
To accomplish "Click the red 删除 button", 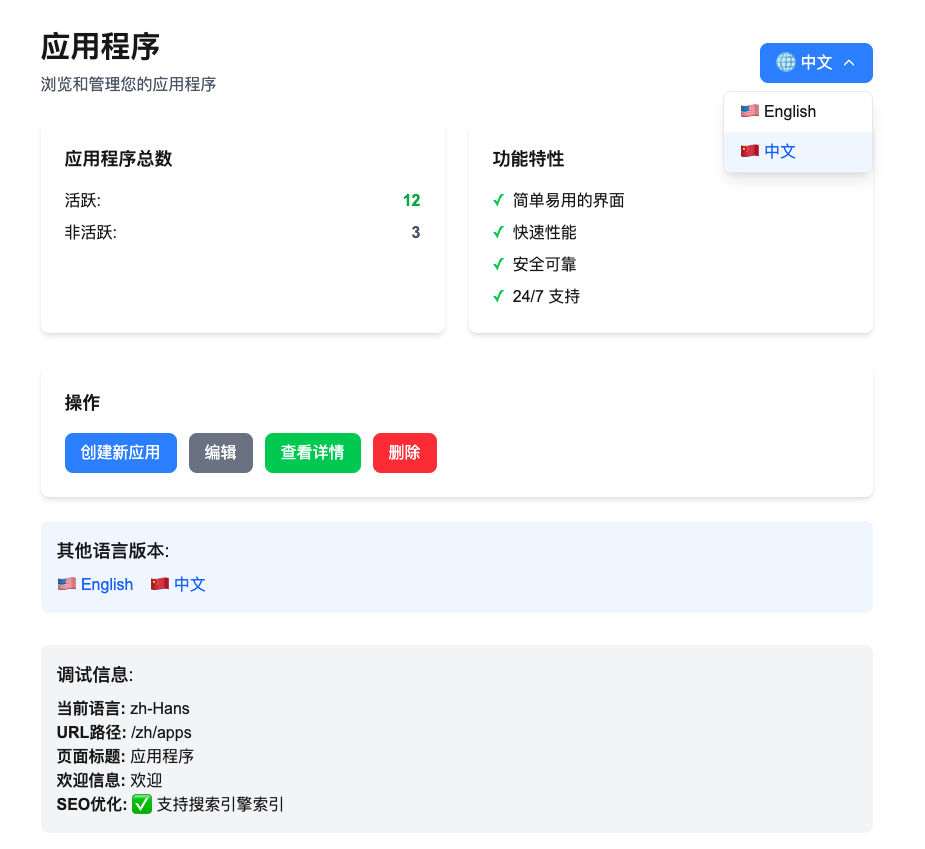I will click(405, 453).
